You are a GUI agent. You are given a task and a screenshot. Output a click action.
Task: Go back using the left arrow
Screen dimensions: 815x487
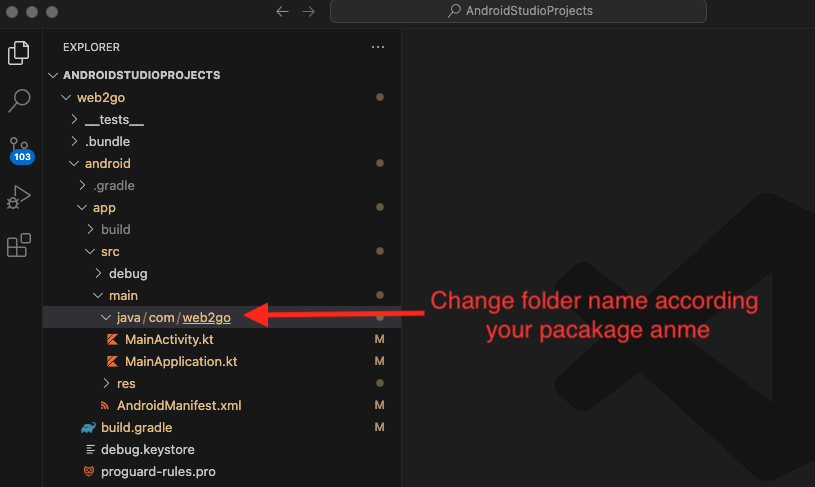pyautogui.click(x=282, y=12)
